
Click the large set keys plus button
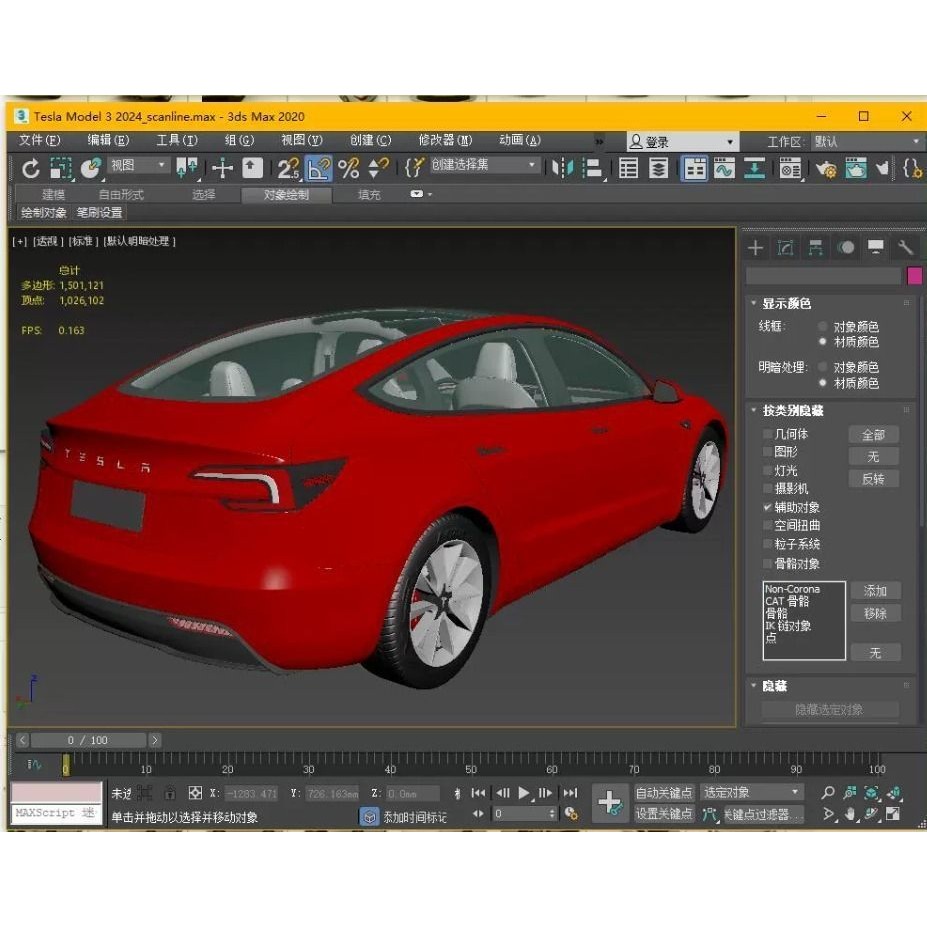click(x=610, y=803)
